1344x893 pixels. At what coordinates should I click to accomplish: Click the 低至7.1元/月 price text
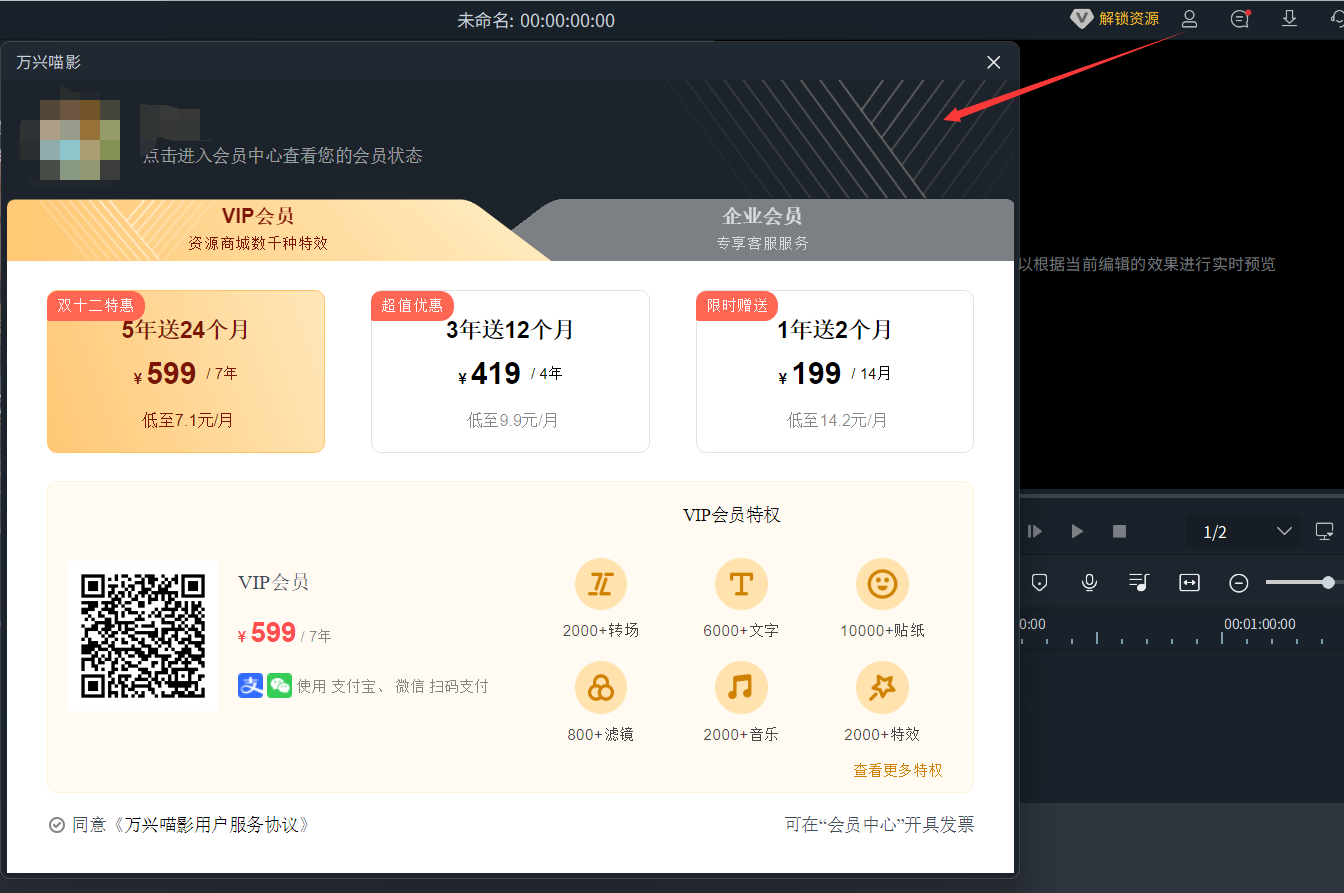[187, 420]
